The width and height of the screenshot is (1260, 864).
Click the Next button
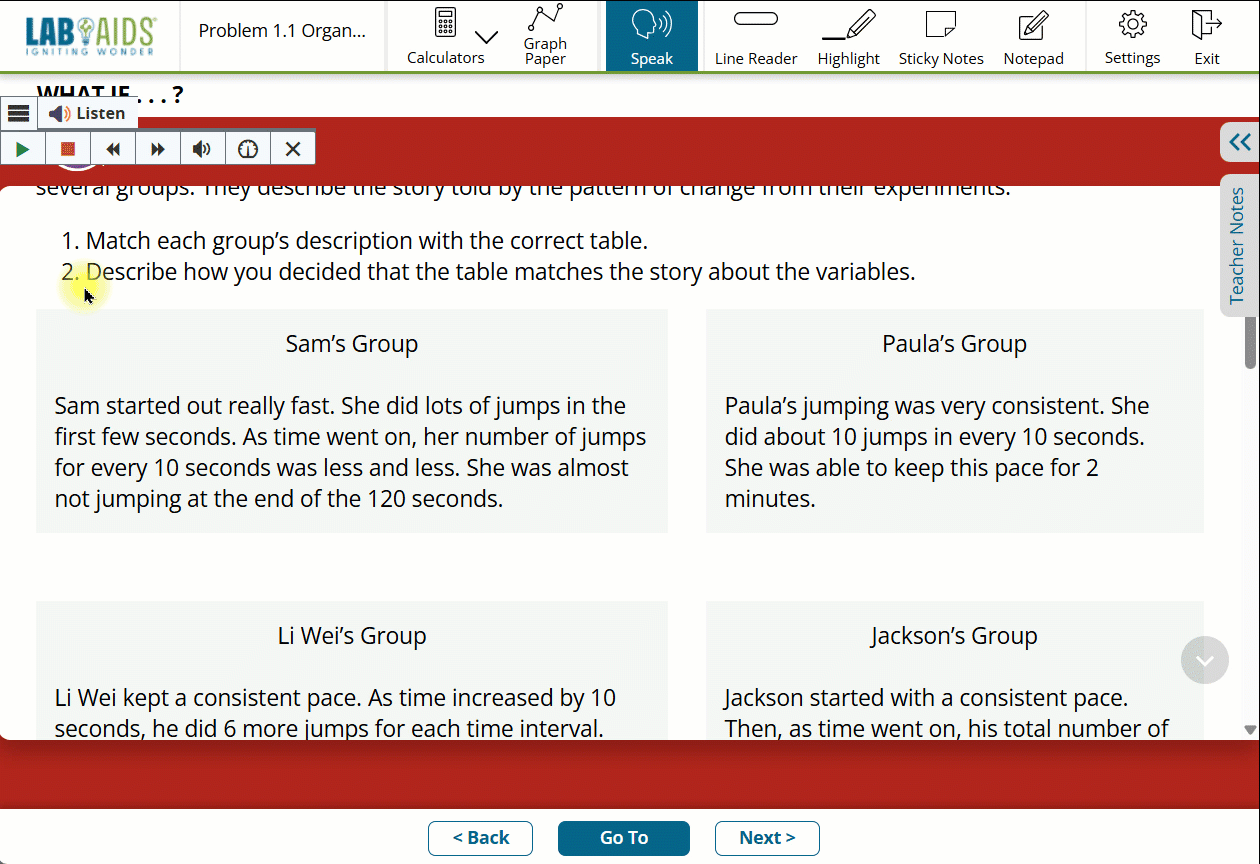[x=767, y=838]
